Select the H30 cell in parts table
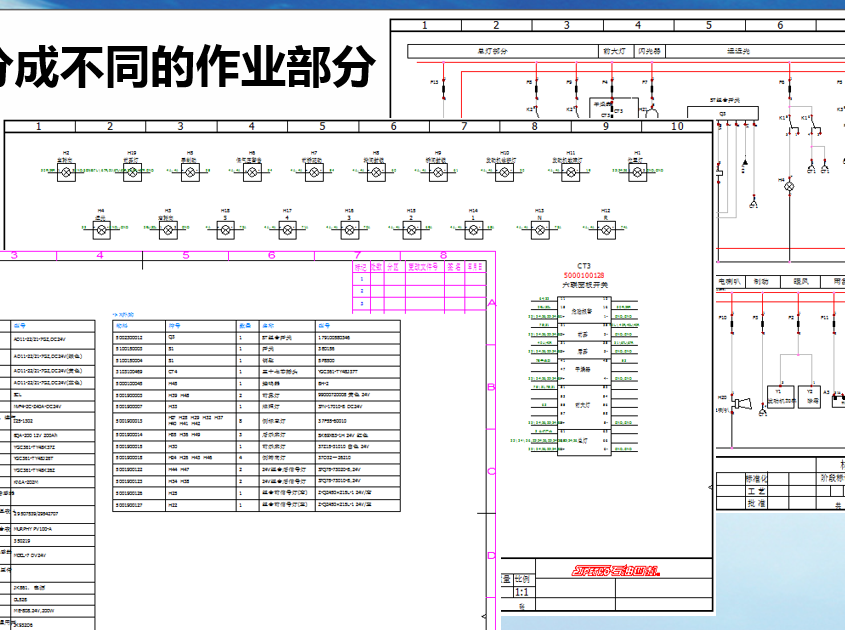This screenshot has width=845, height=630. point(200,446)
